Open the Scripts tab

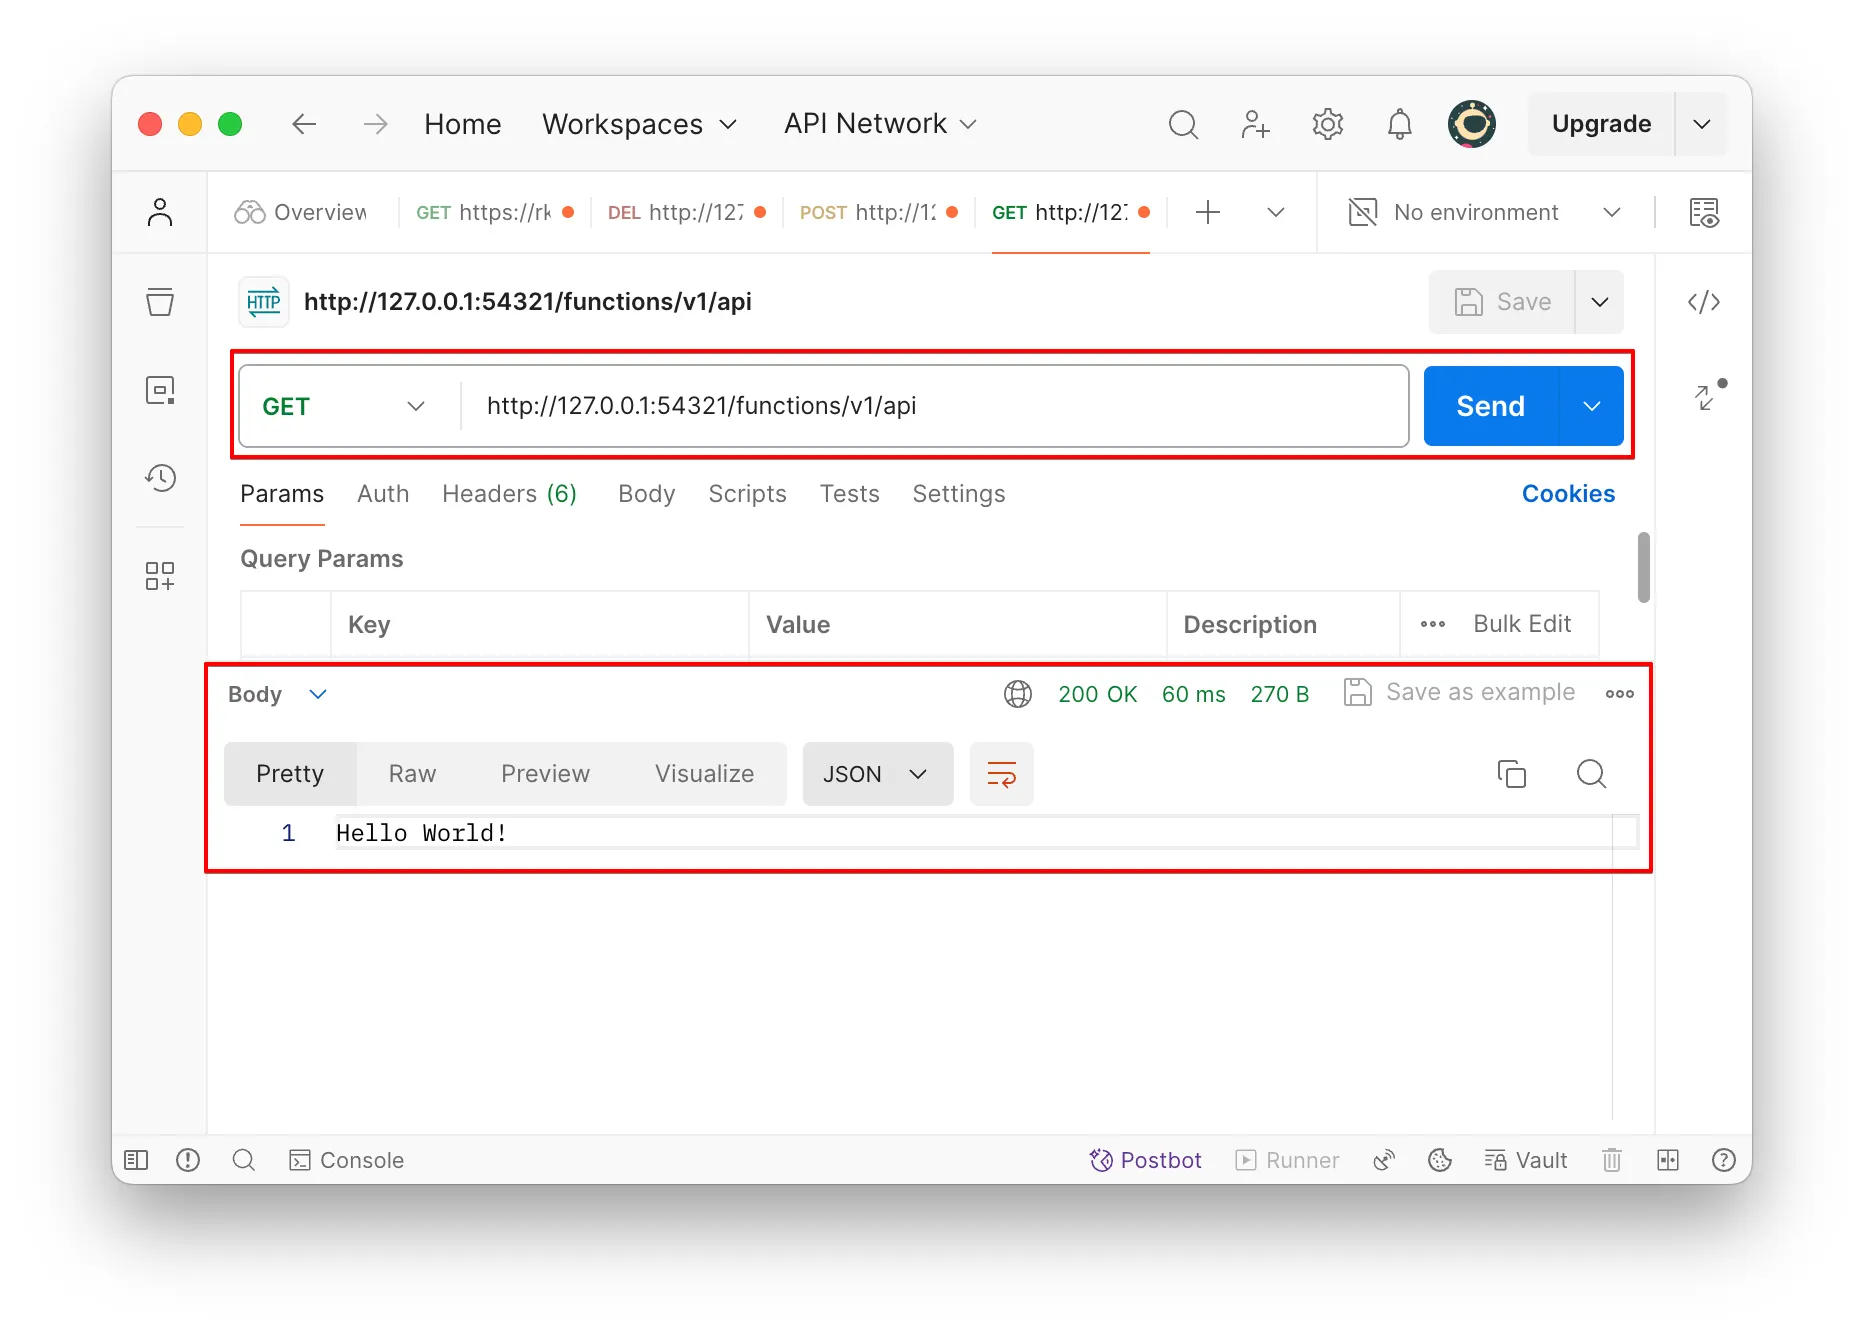pyautogui.click(x=747, y=494)
